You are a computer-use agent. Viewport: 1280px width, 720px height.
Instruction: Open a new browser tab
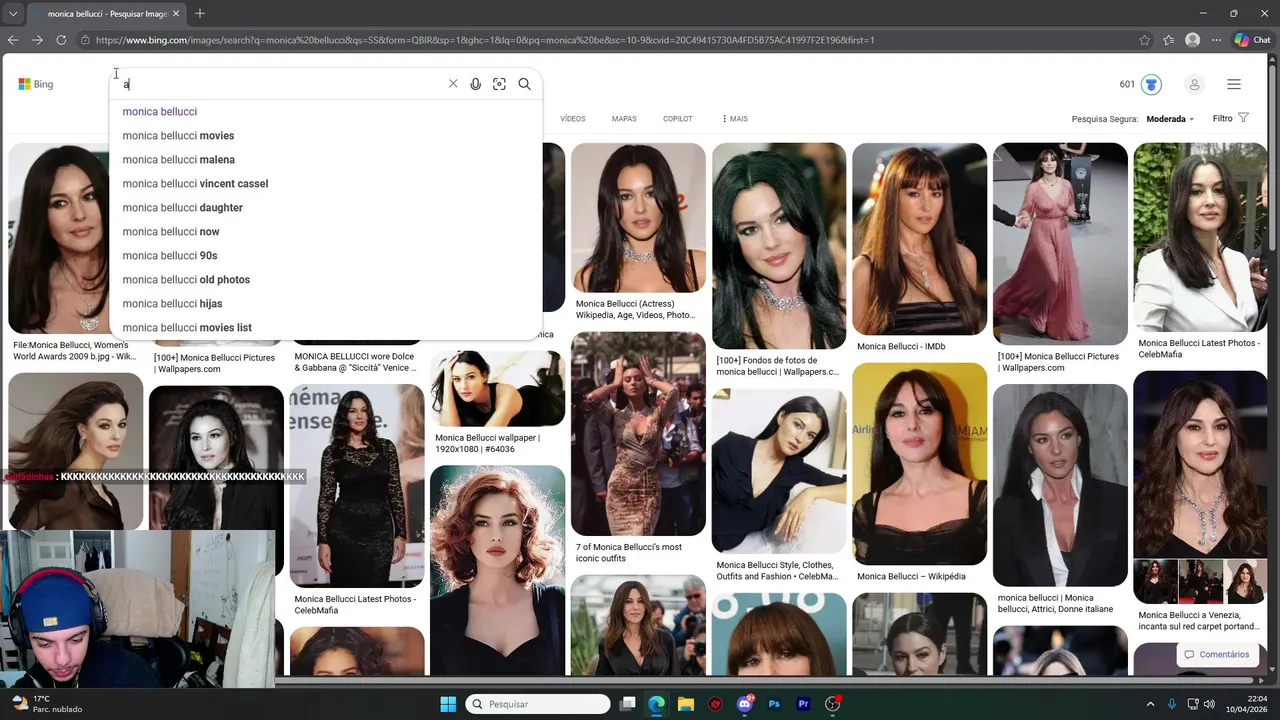point(200,13)
